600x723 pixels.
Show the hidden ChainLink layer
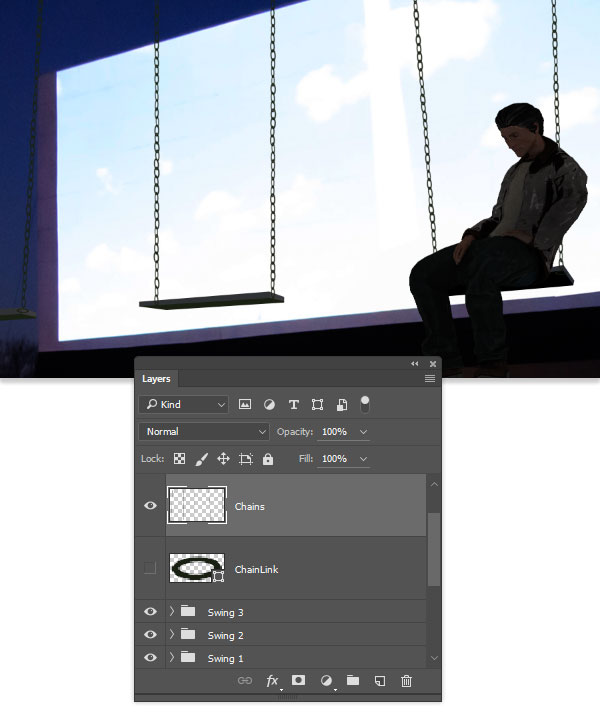click(x=150, y=568)
